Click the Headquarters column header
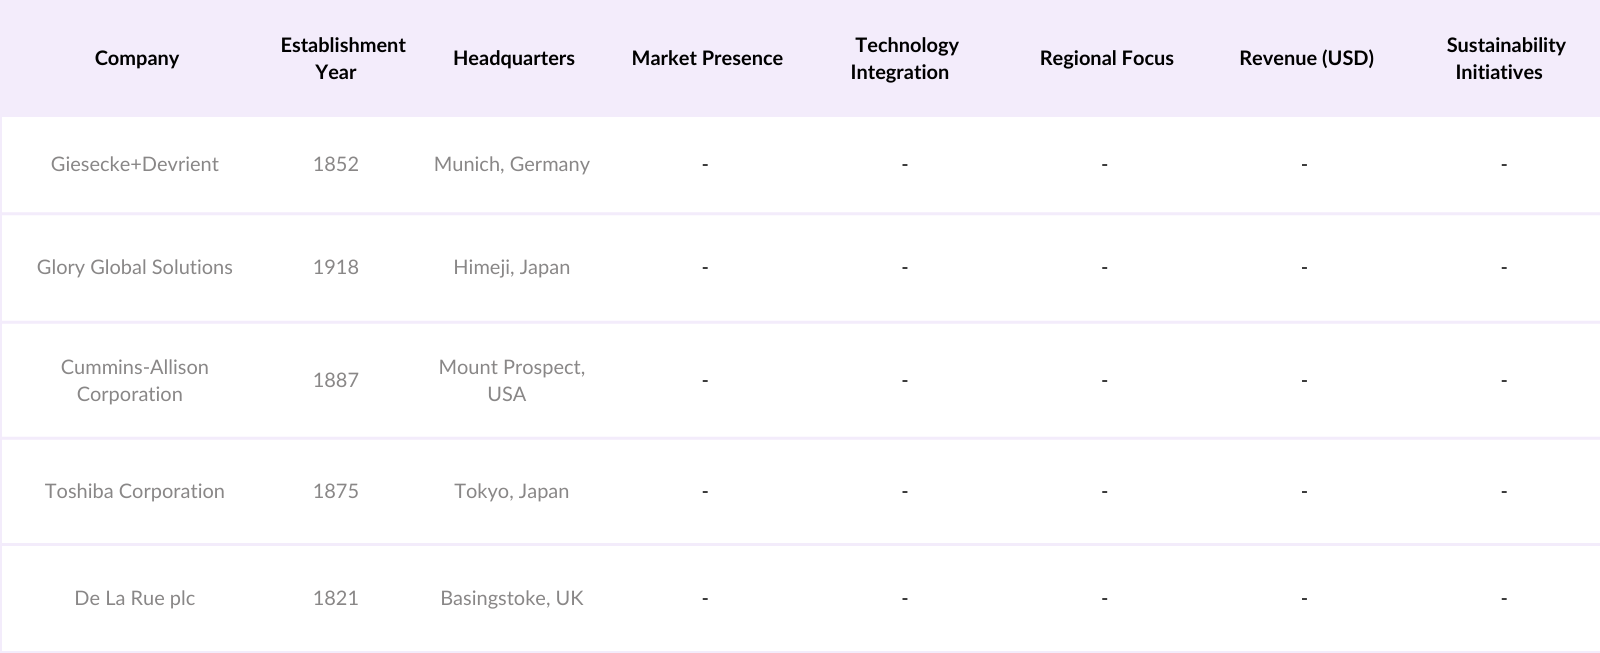1600x653 pixels. pos(513,58)
